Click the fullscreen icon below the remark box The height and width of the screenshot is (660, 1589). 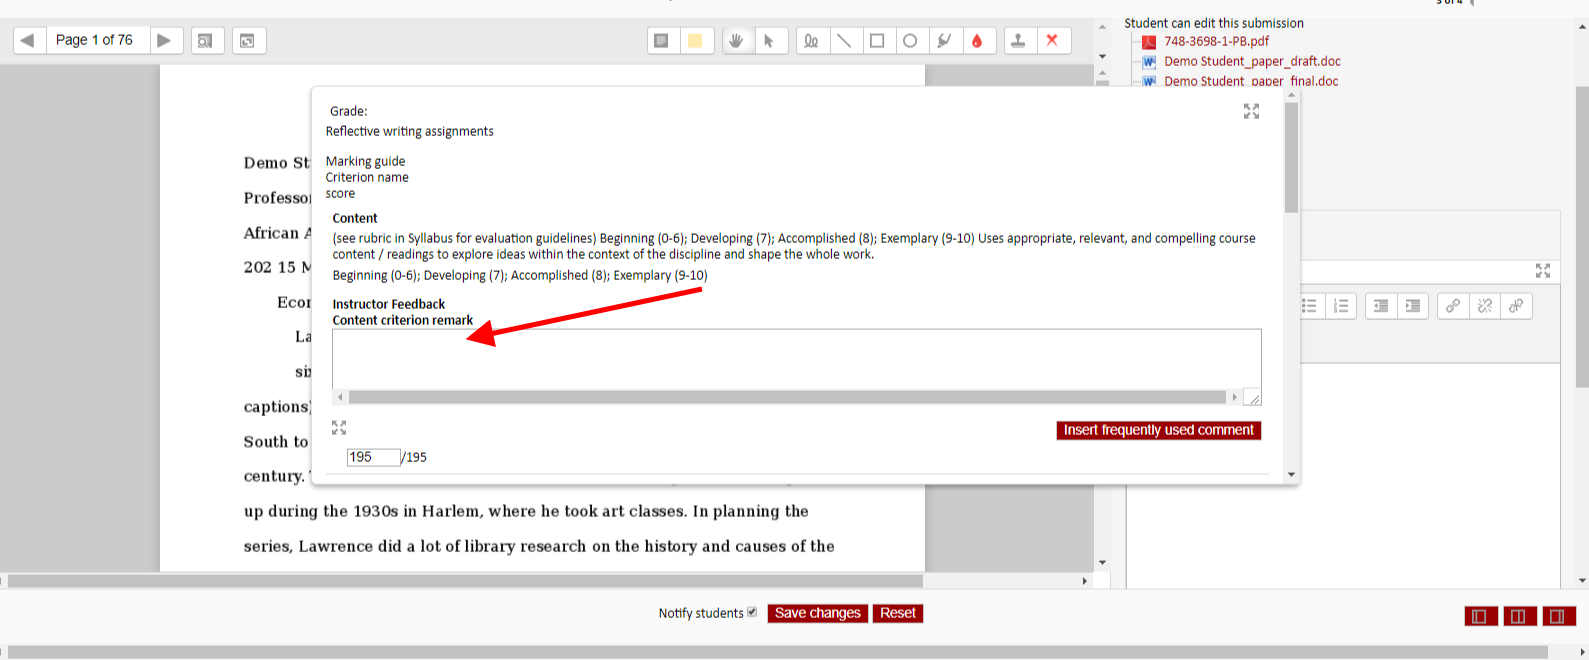pos(339,427)
